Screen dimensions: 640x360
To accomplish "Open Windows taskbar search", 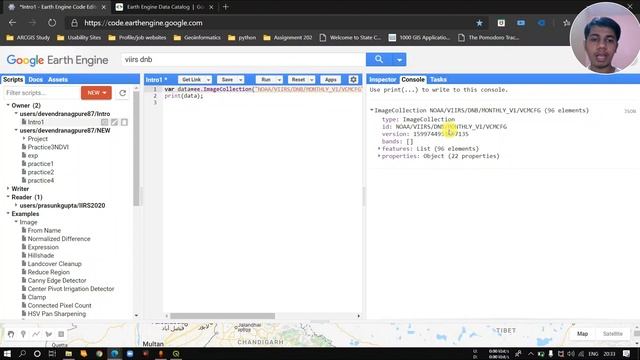I will click(x=22, y=353).
